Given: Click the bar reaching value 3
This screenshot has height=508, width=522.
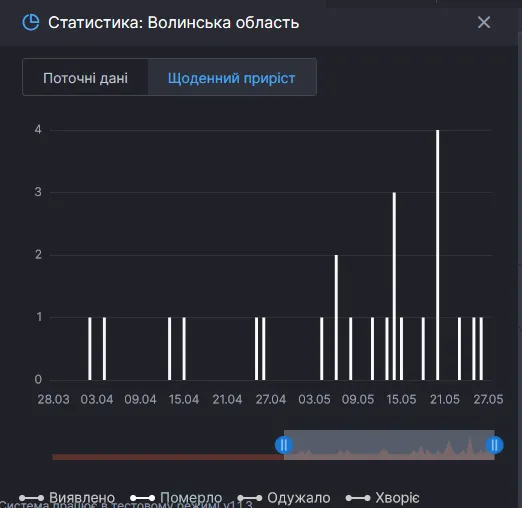Looking at the screenshot, I should (394, 286).
